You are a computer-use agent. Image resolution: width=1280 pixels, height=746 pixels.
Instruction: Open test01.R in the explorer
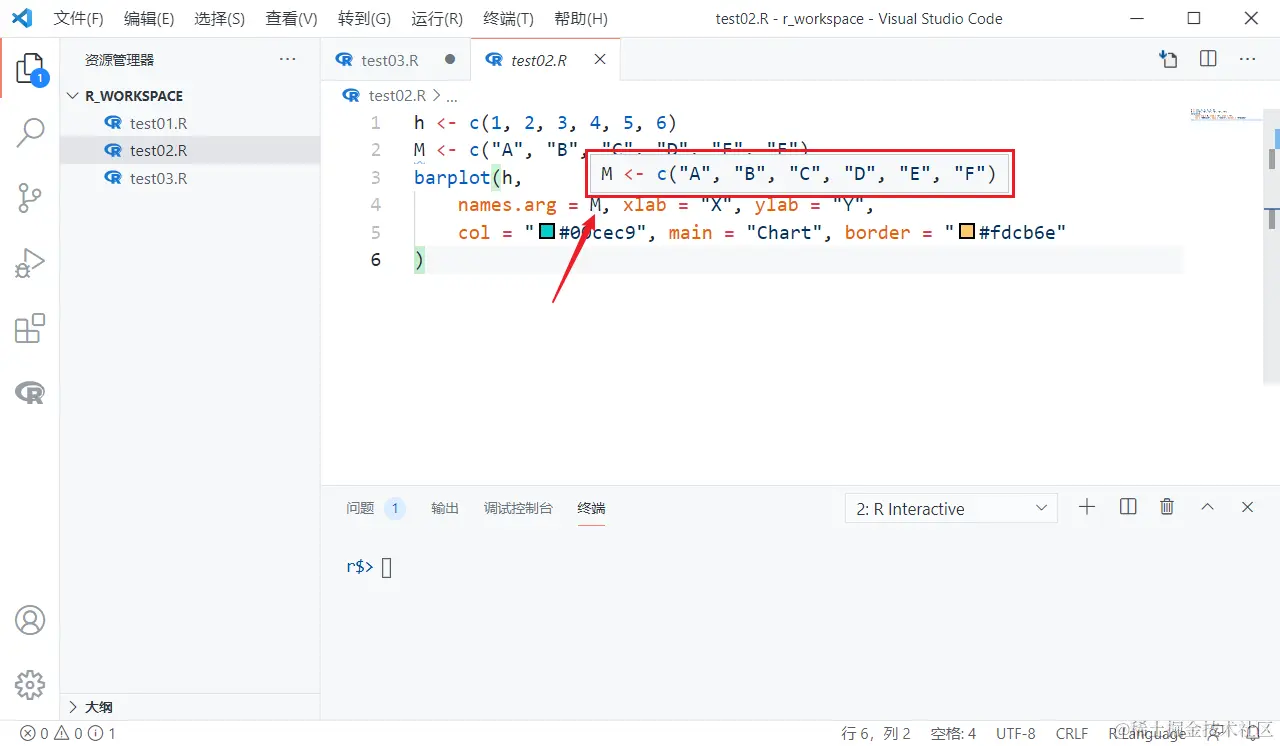[190, 123]
